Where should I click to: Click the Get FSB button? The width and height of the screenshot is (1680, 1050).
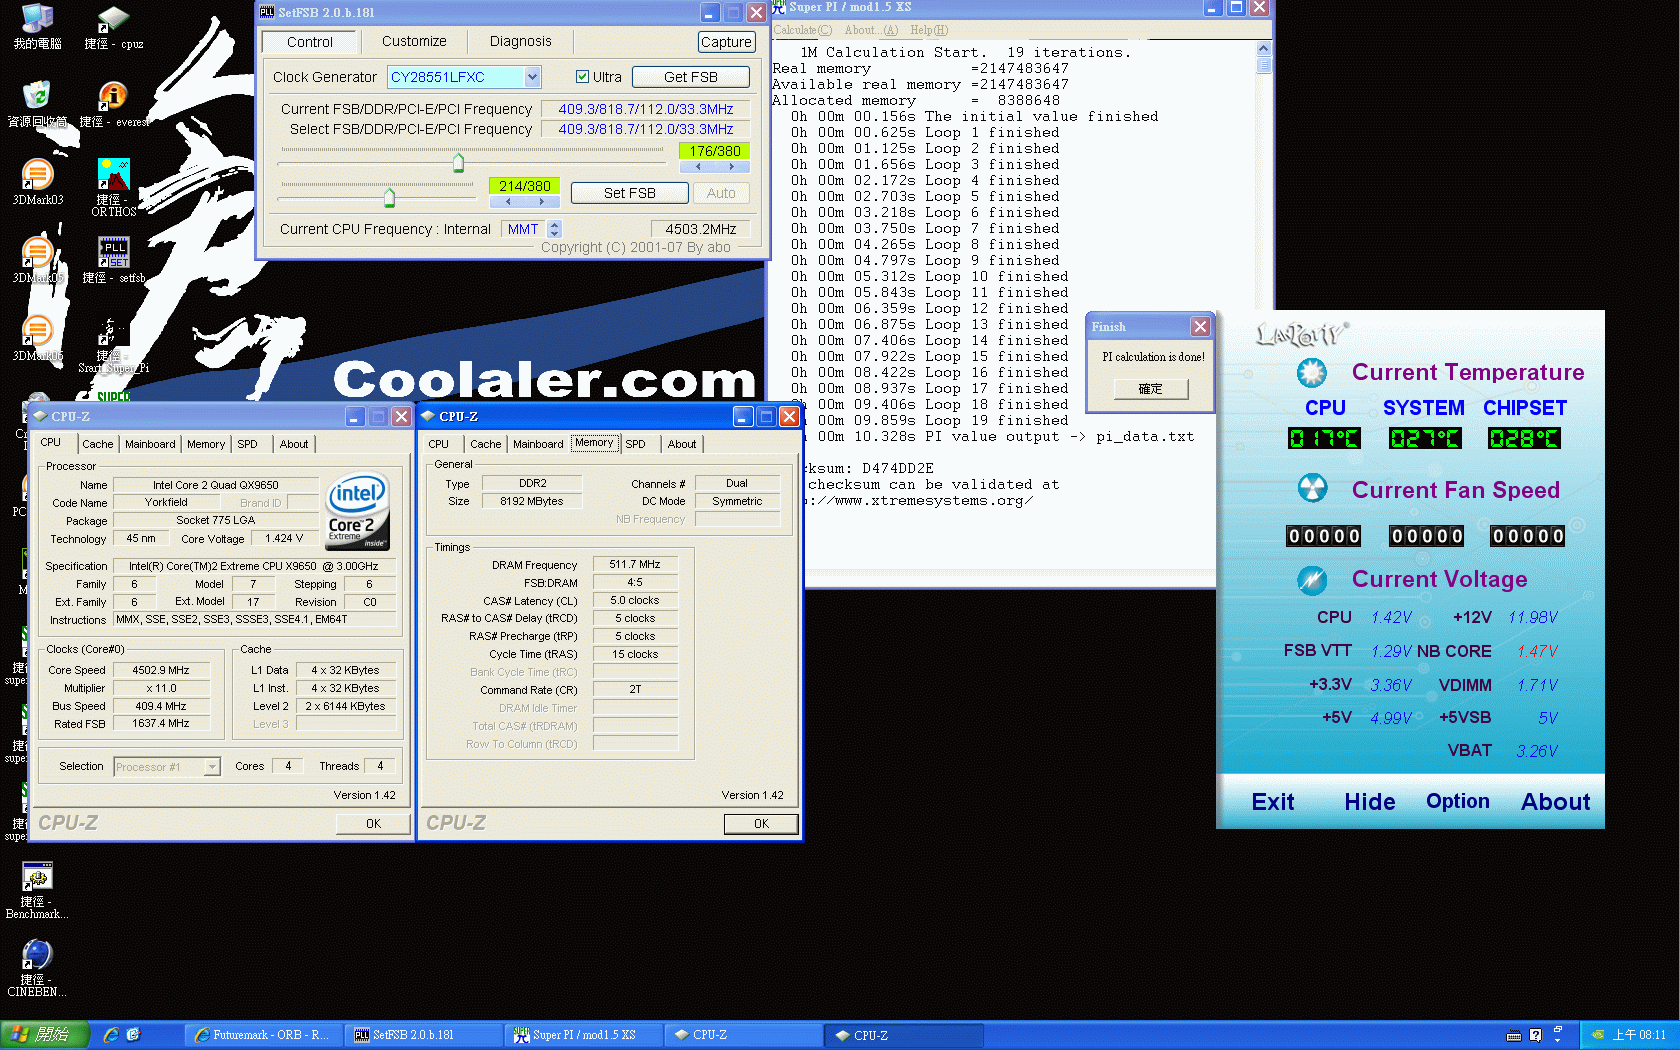click(x=691, y=77)
